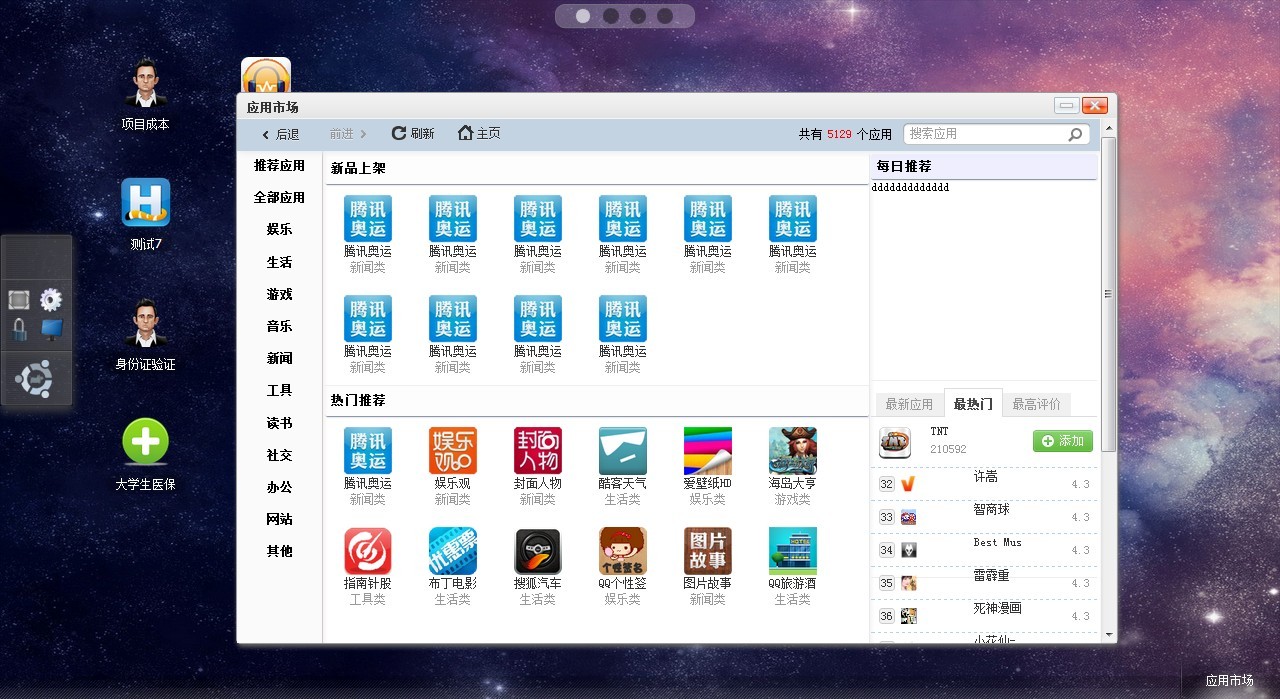Click the highlighted white desktop page indicator dot
The height and width of the screenshot is (699, 1280).
[x=583, y=15]
